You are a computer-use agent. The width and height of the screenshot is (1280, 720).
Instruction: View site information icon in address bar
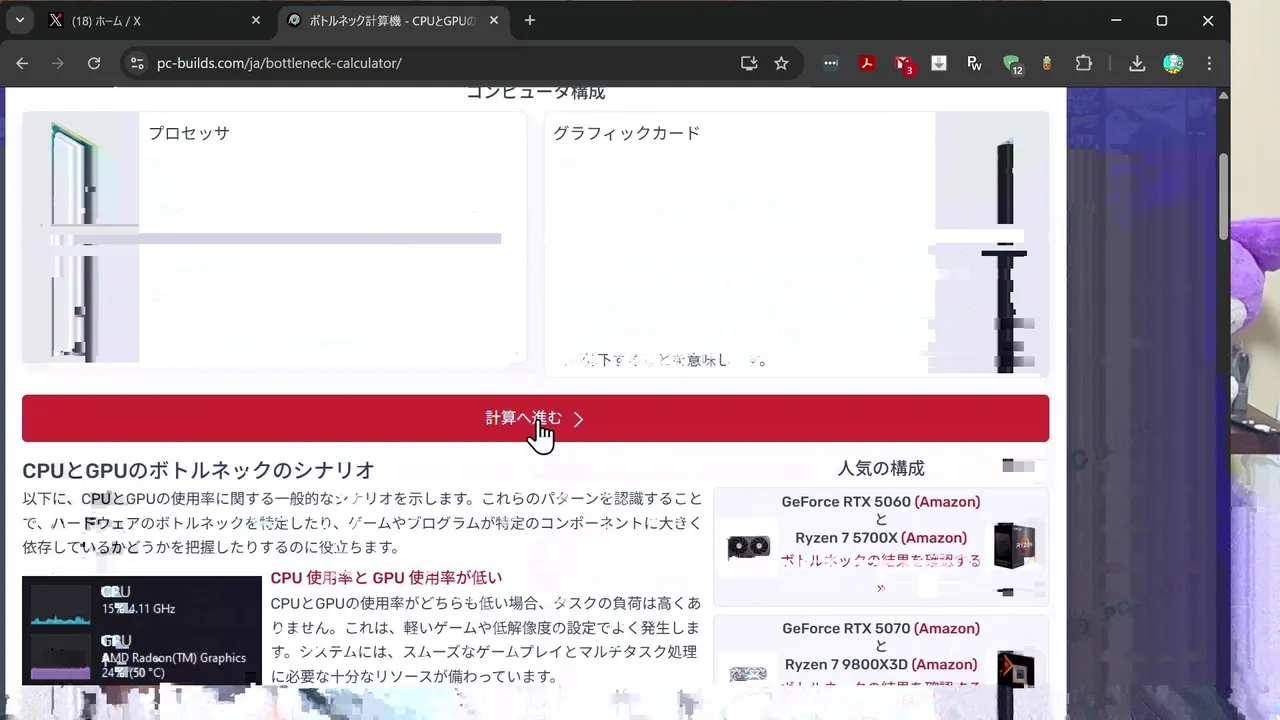click(137, 63)
